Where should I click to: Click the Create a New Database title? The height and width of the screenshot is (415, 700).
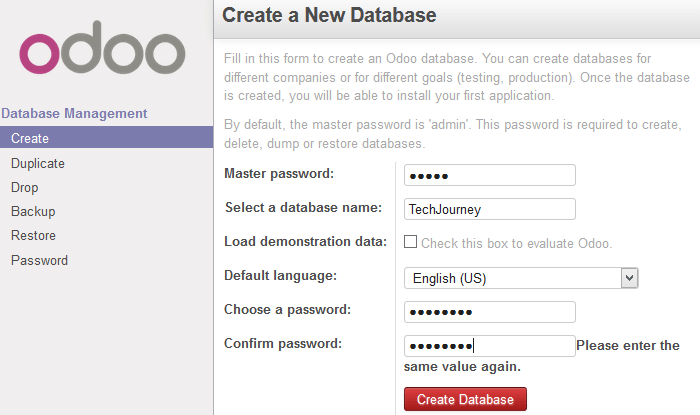[329, 15]
